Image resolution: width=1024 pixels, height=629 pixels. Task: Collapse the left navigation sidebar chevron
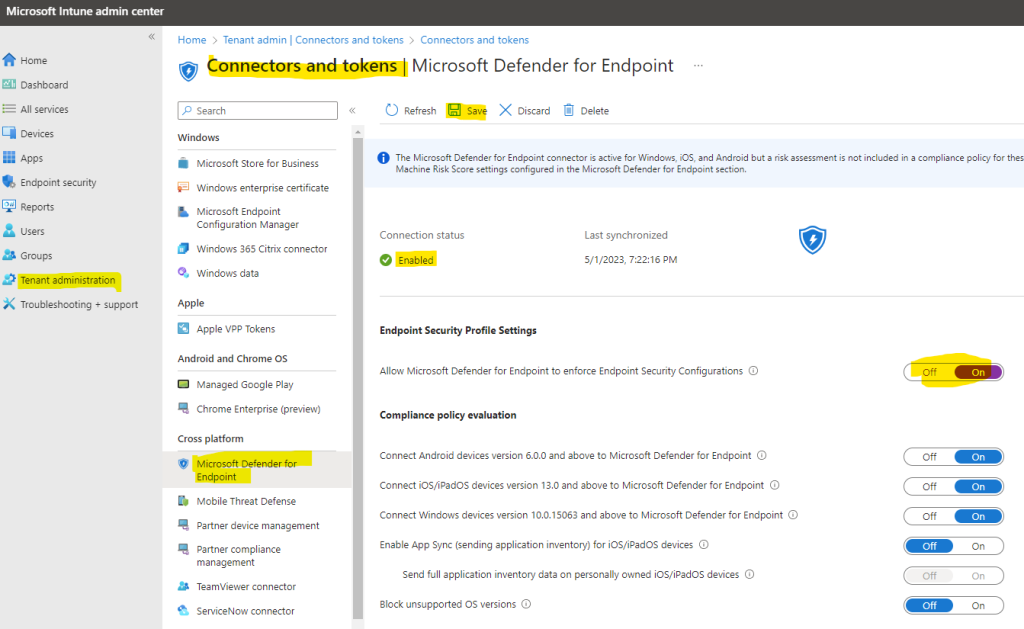[152, 37]
